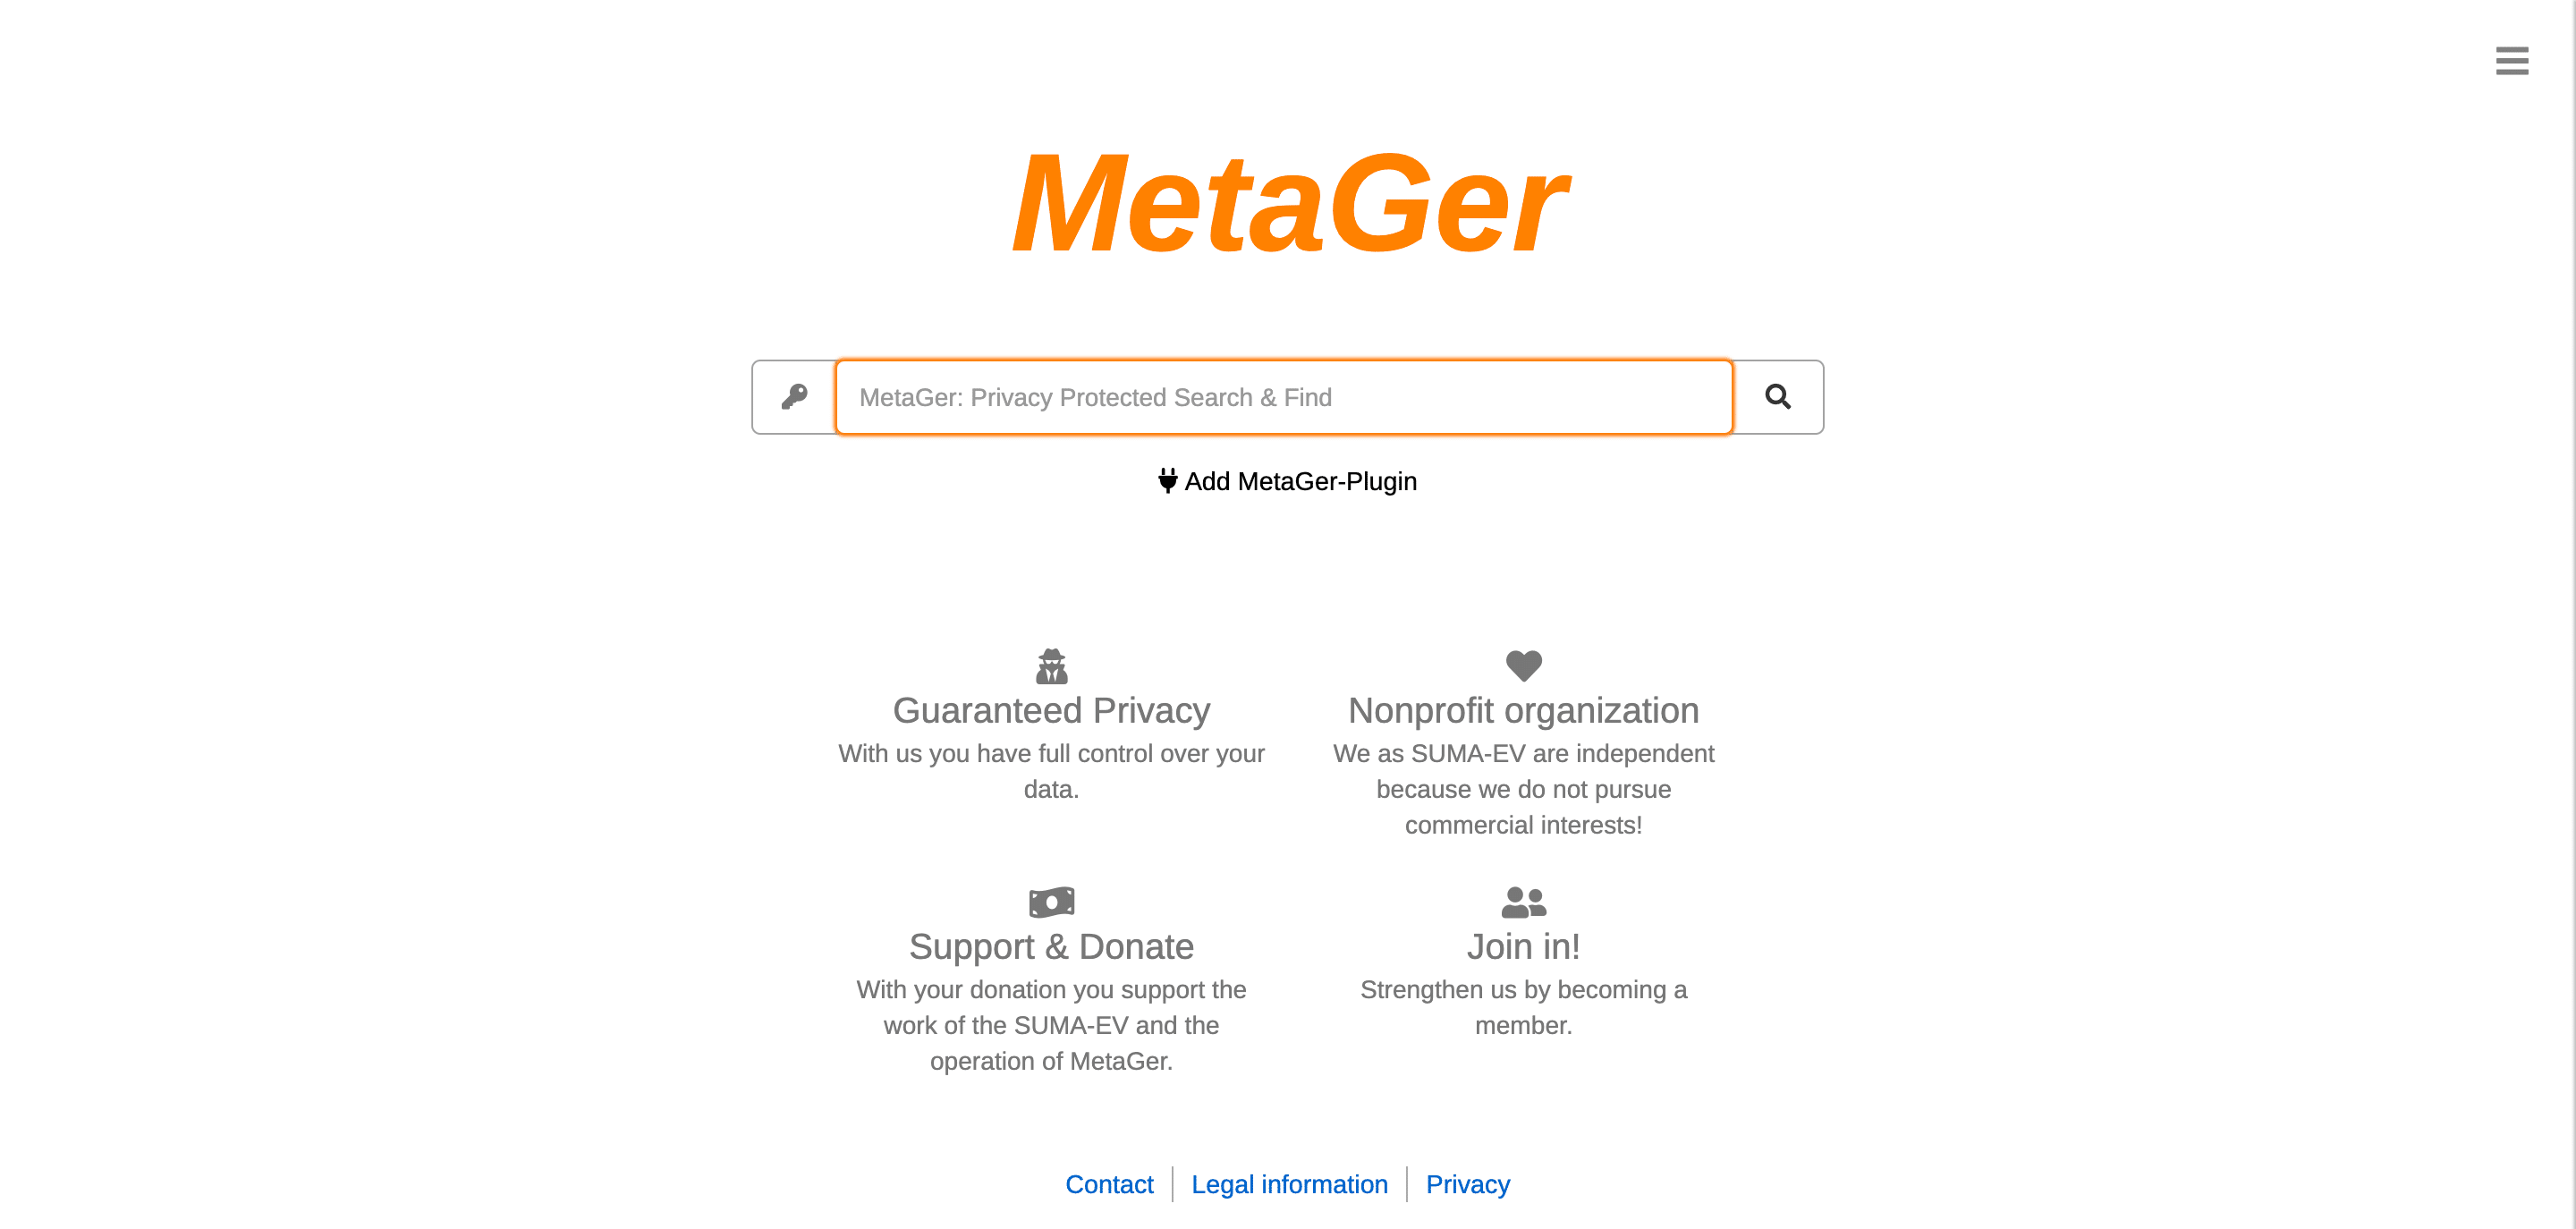Image resolution: width=2576 pixels, height=1229 pixels.
Task: Click the money/donate support icon
Action: coord(1052,901)
